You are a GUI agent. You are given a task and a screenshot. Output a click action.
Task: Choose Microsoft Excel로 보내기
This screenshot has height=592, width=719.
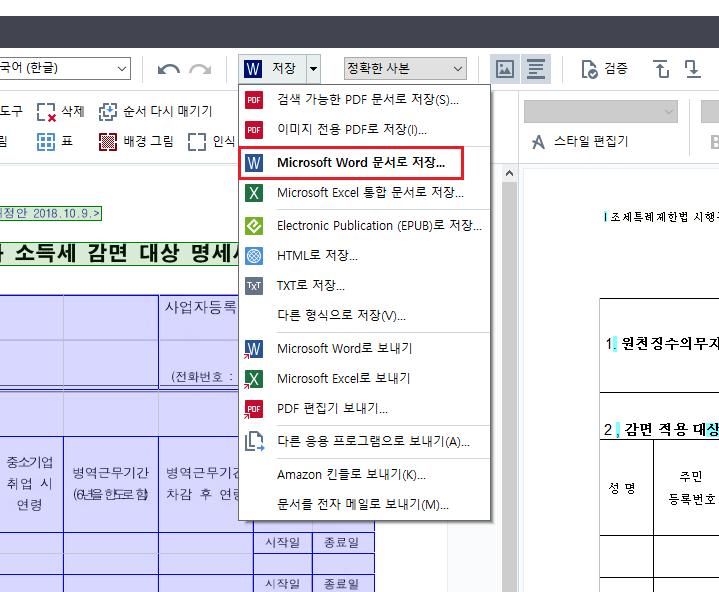(365, 379)
